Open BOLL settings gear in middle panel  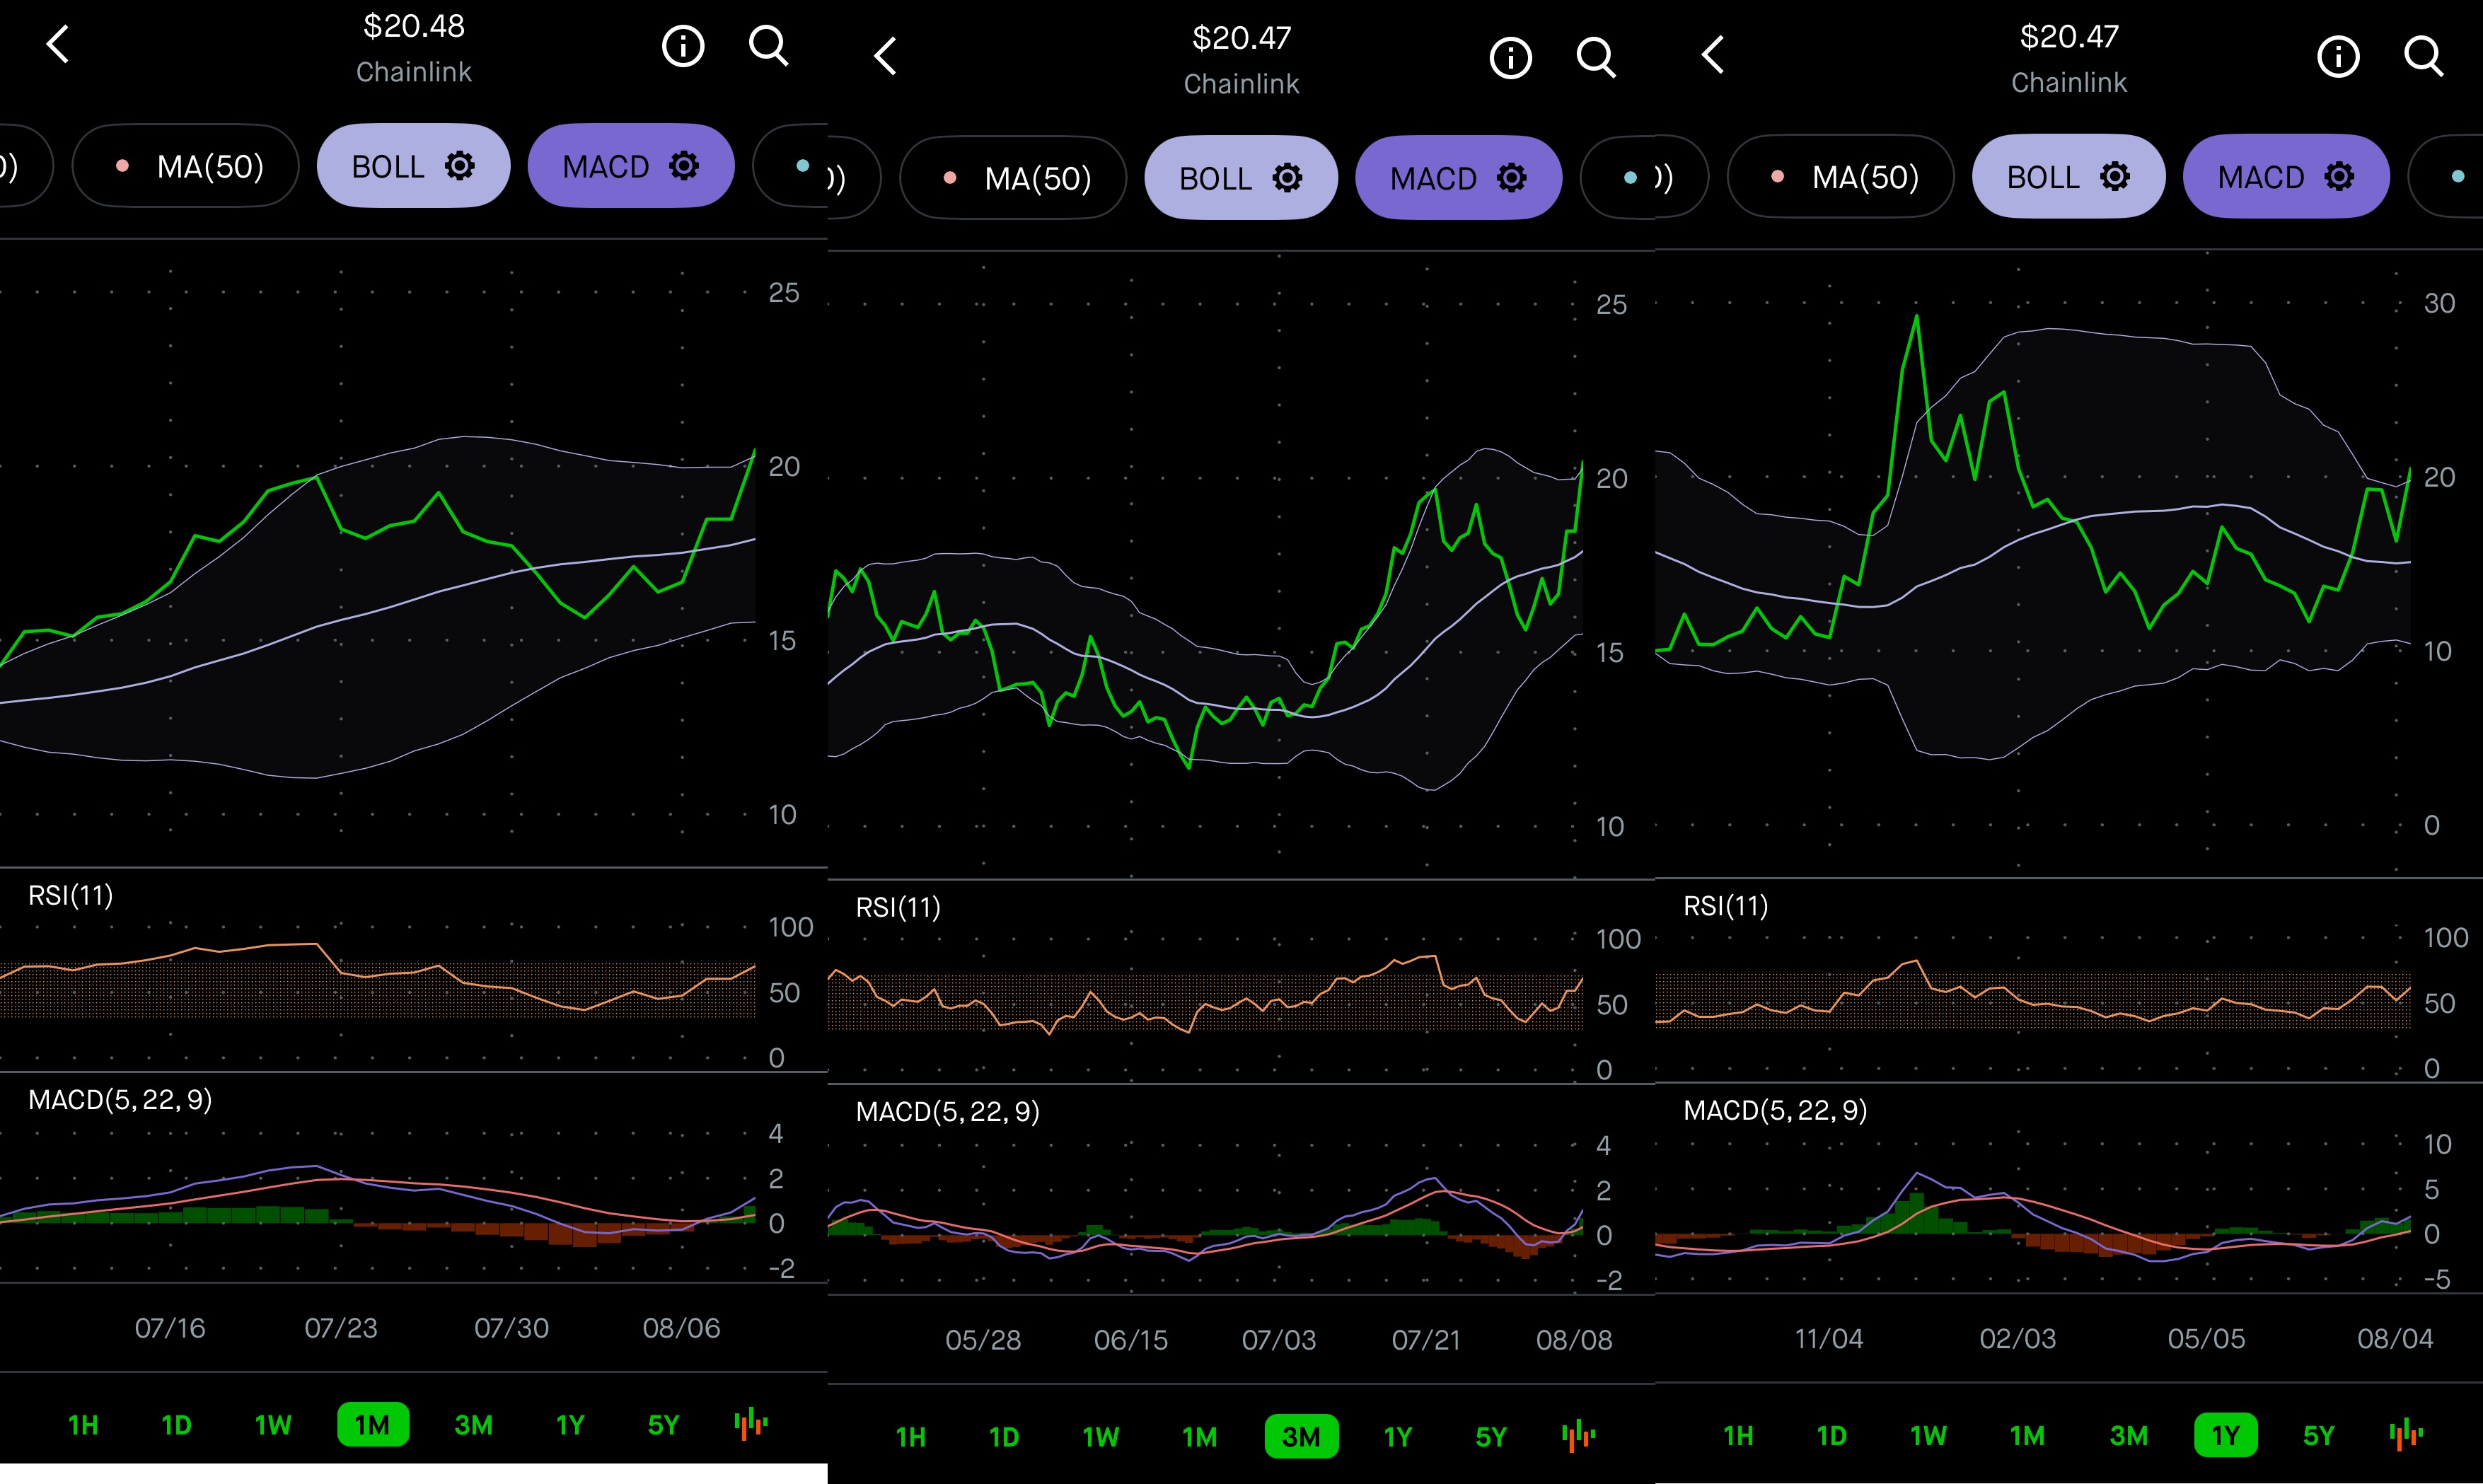click(x=1287, y=178)
